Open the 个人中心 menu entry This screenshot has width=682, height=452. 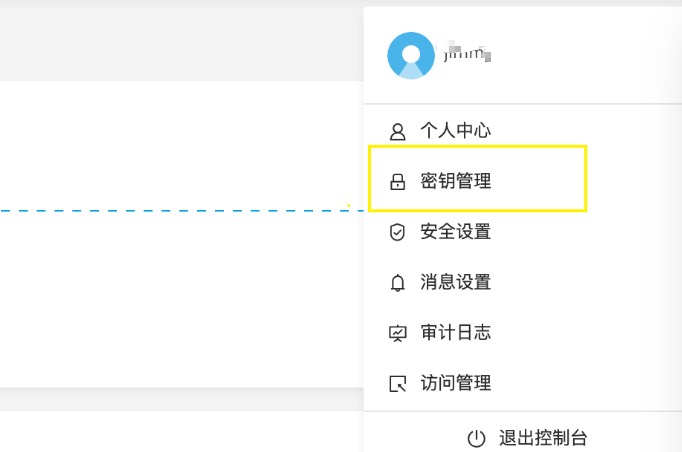pos(455,131)
